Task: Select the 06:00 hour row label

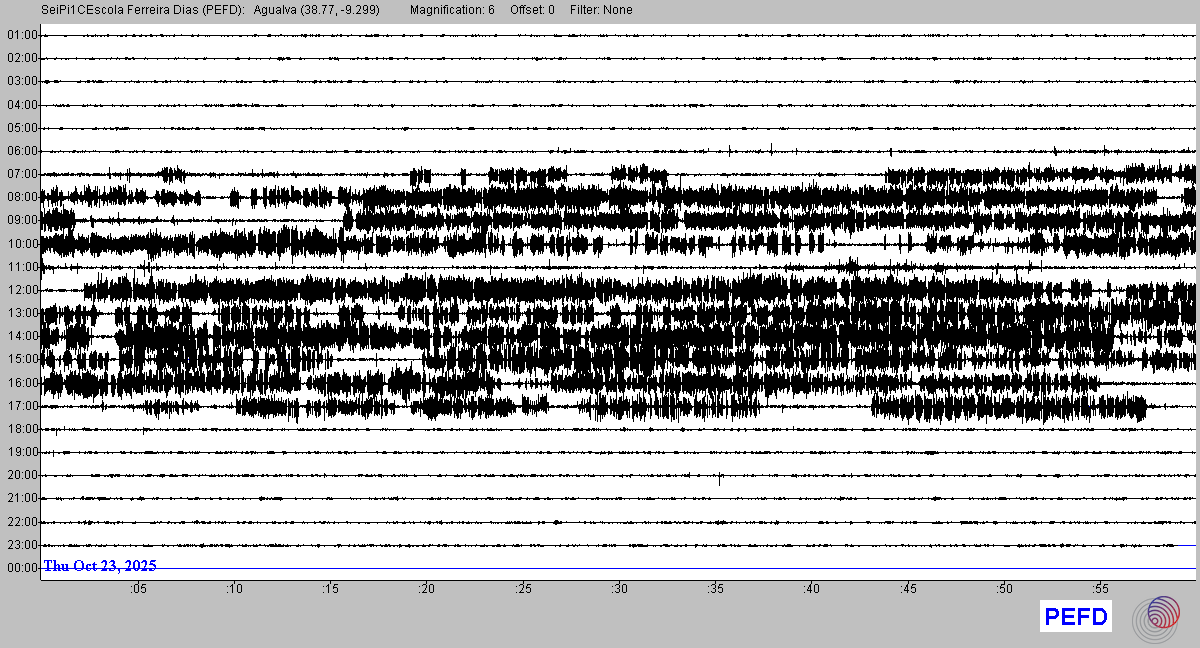Action: coord(21,151)
